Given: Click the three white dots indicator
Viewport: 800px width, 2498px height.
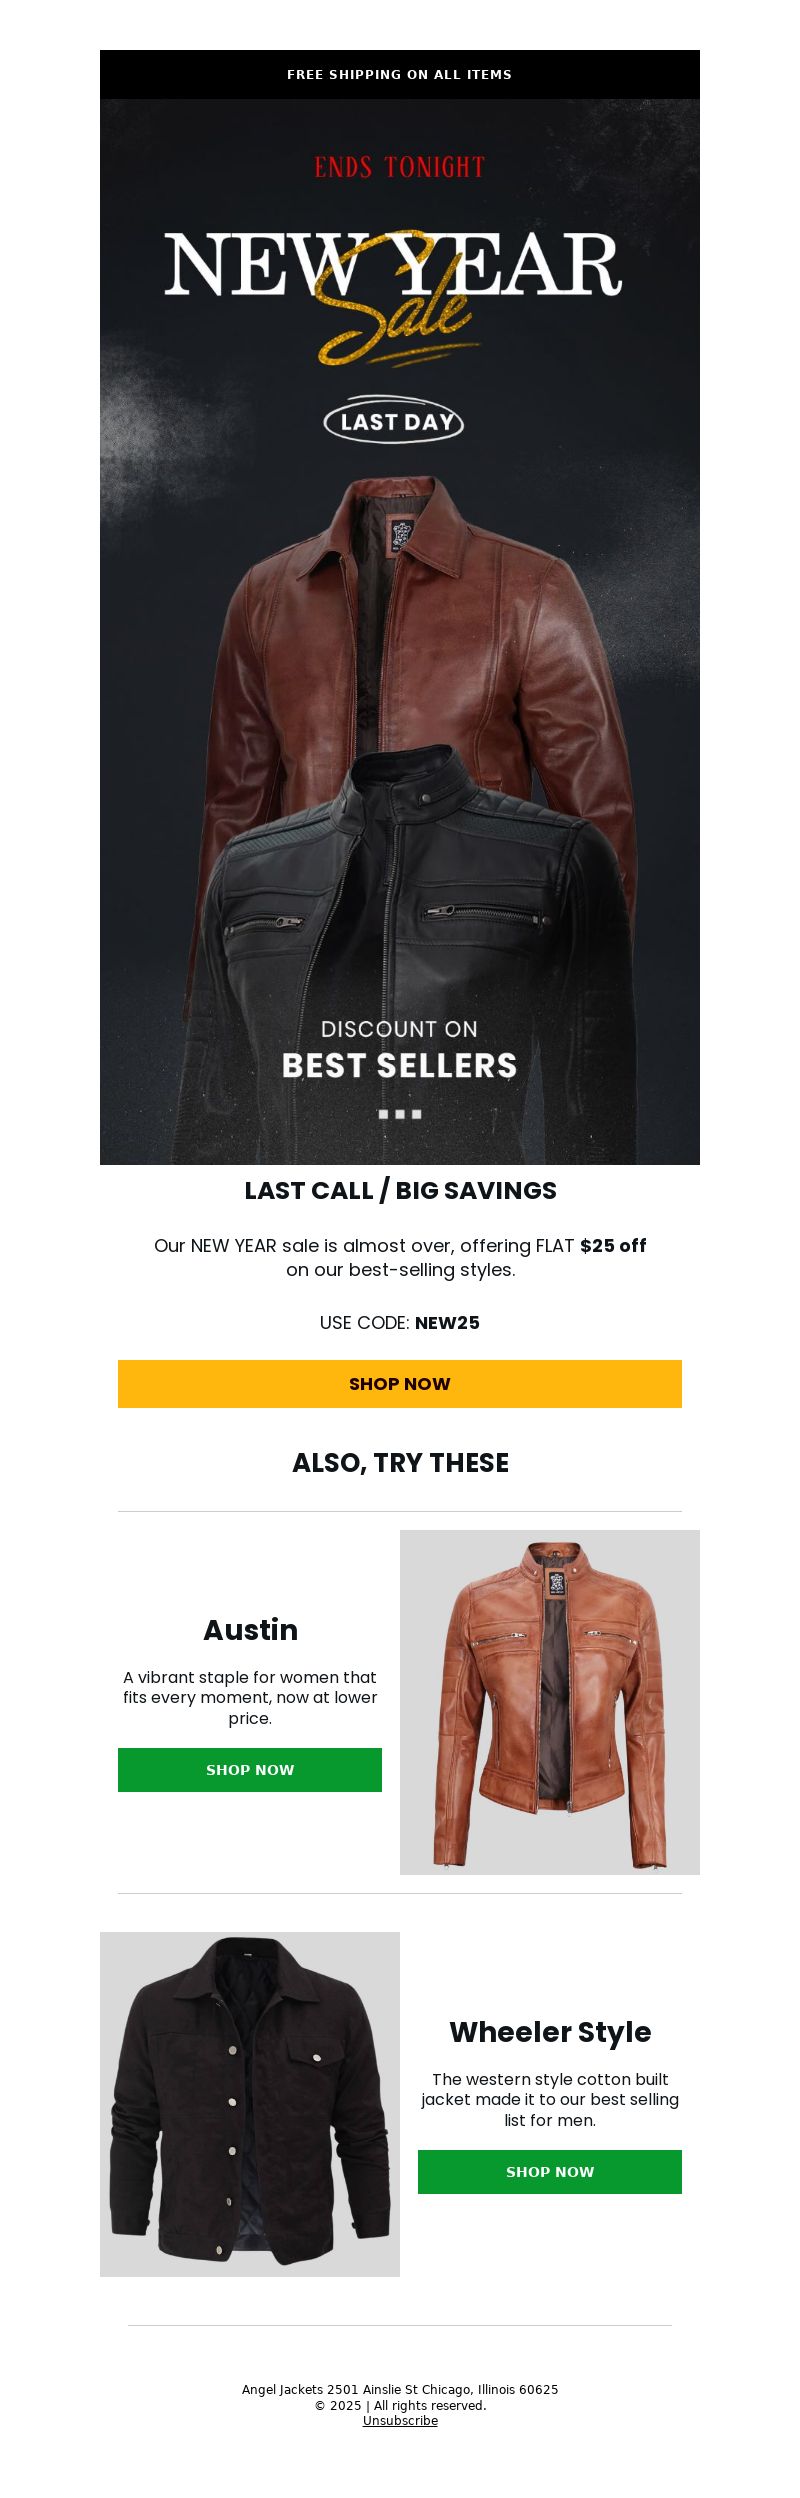Looking at the screenshot, I should point(400,1114).
